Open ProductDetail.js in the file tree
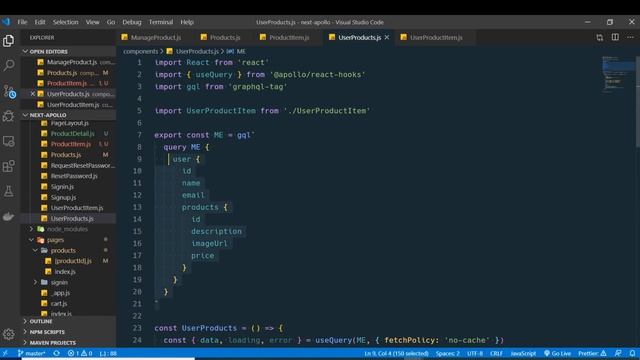The height and width of the screenshot is (360, 640). click(73, 133)
